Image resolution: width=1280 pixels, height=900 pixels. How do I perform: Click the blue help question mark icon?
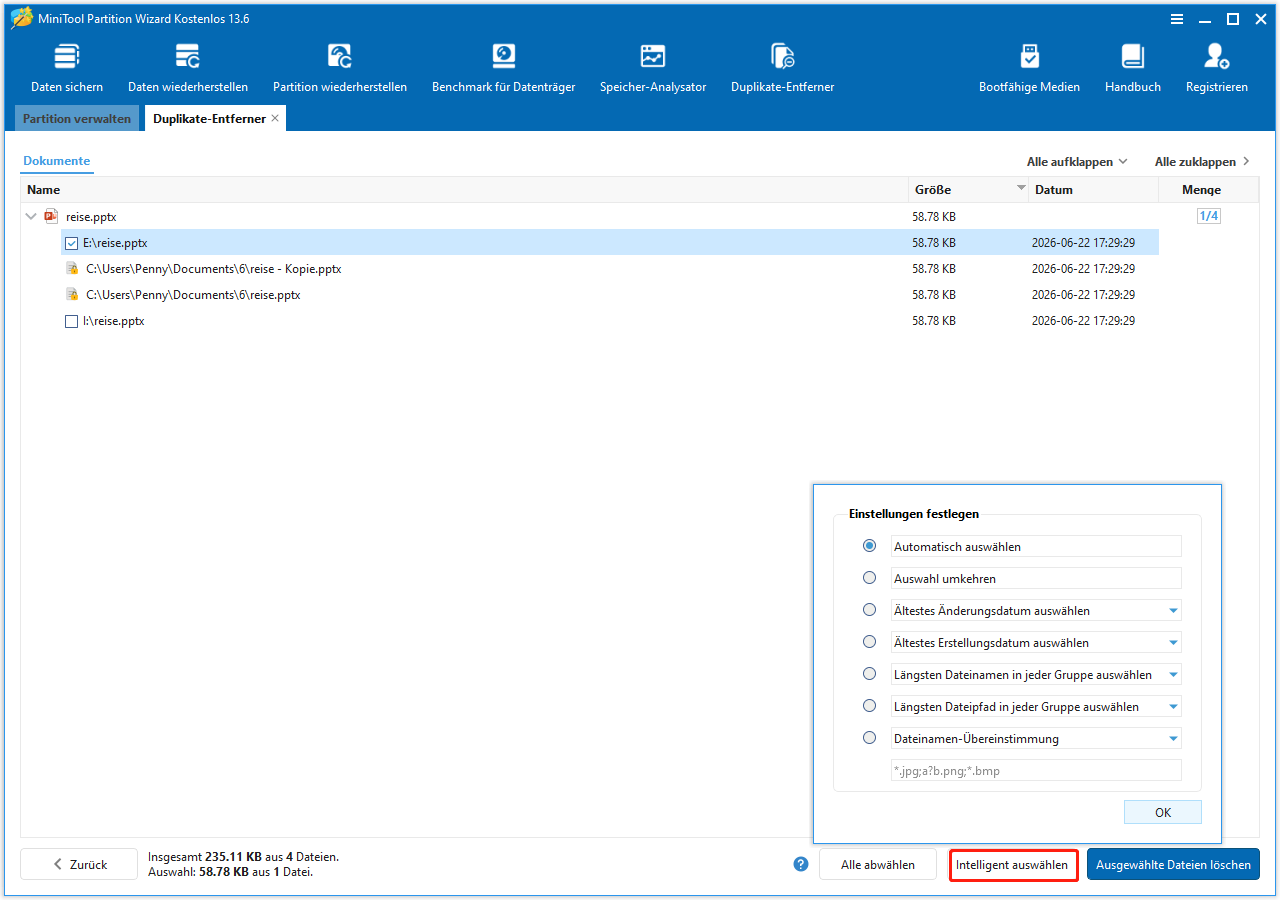[x=800, y=864]
